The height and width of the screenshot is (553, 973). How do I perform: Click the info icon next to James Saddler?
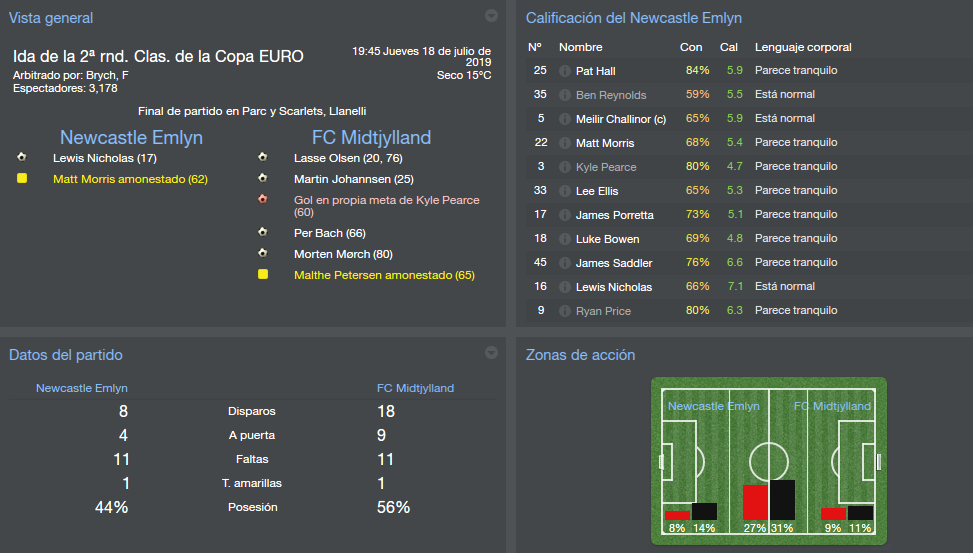565,263
